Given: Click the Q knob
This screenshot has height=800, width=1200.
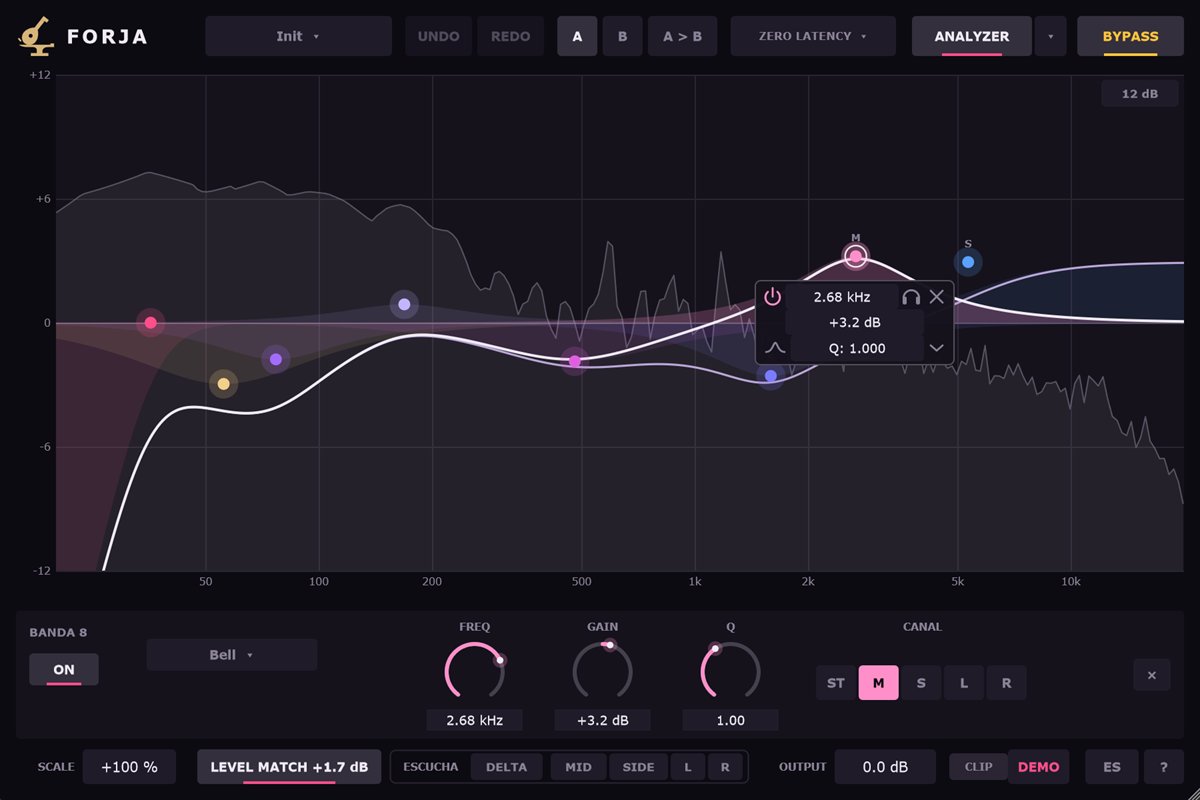Looking at the screenshot, I should (x=730, y=671).
